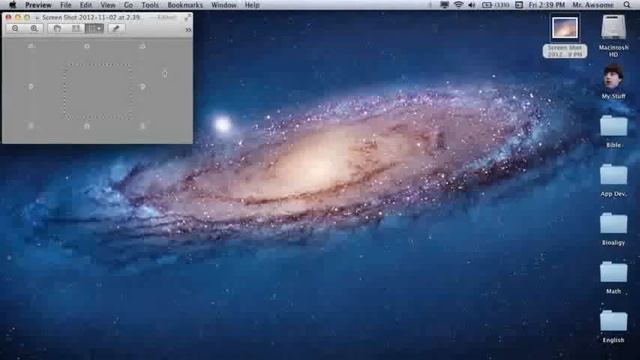Open Spotlight search magnifier

point(627,5)
